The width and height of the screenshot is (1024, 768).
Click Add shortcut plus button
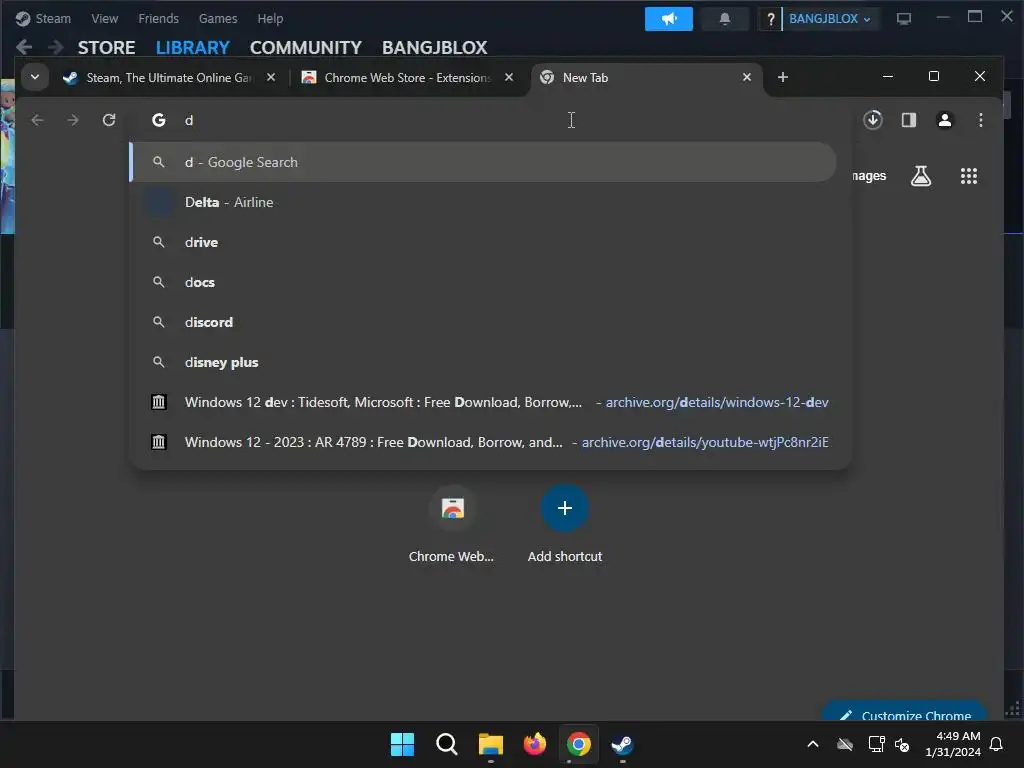tap(565, 508)
